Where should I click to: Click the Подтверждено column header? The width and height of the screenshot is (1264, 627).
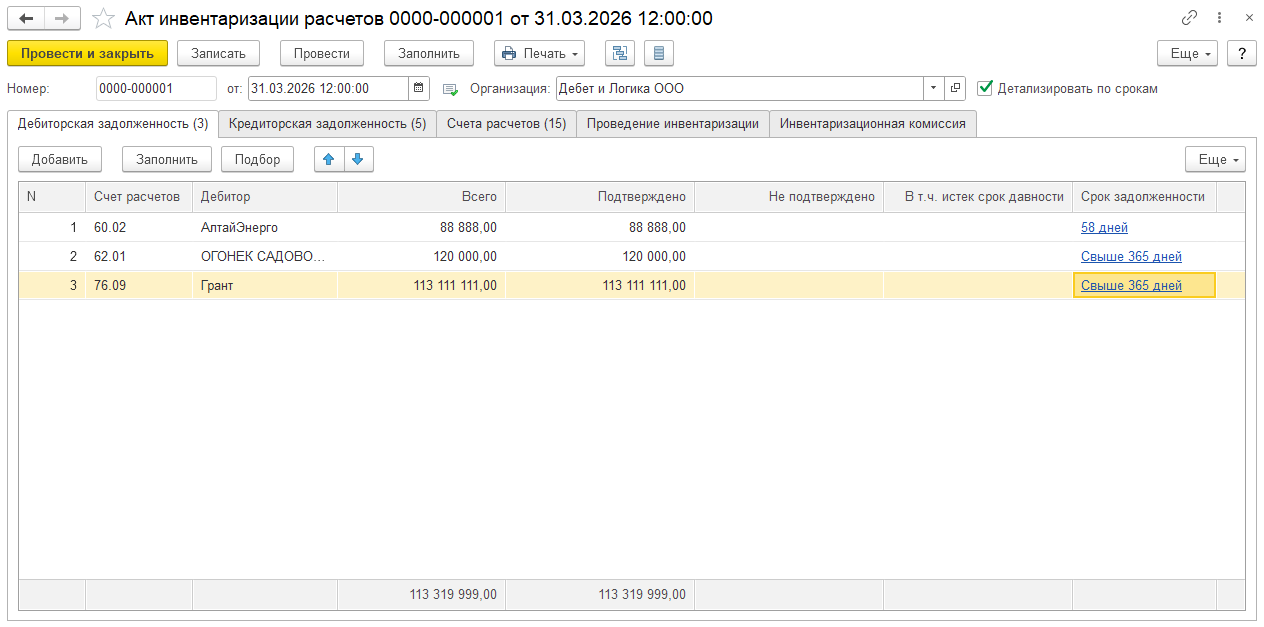[600, 197]
